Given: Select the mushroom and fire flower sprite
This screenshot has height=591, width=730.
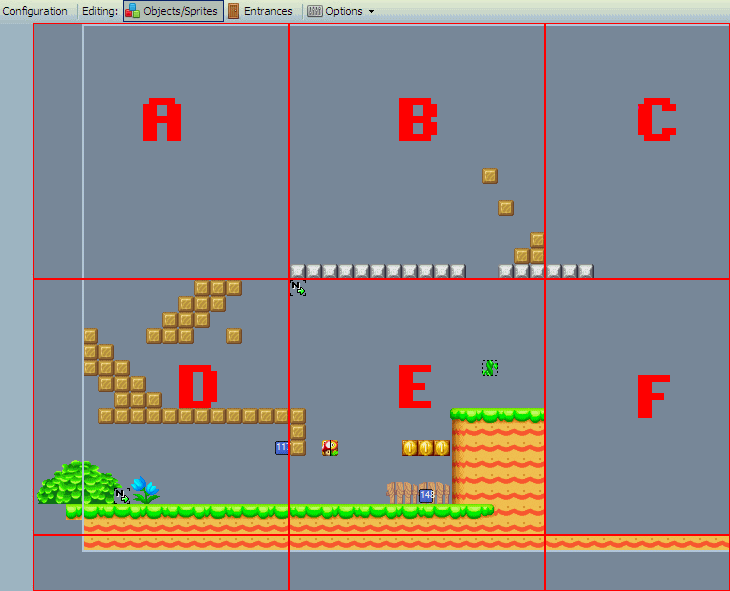Looking at the screenshot, I should (x=330, y=448).
